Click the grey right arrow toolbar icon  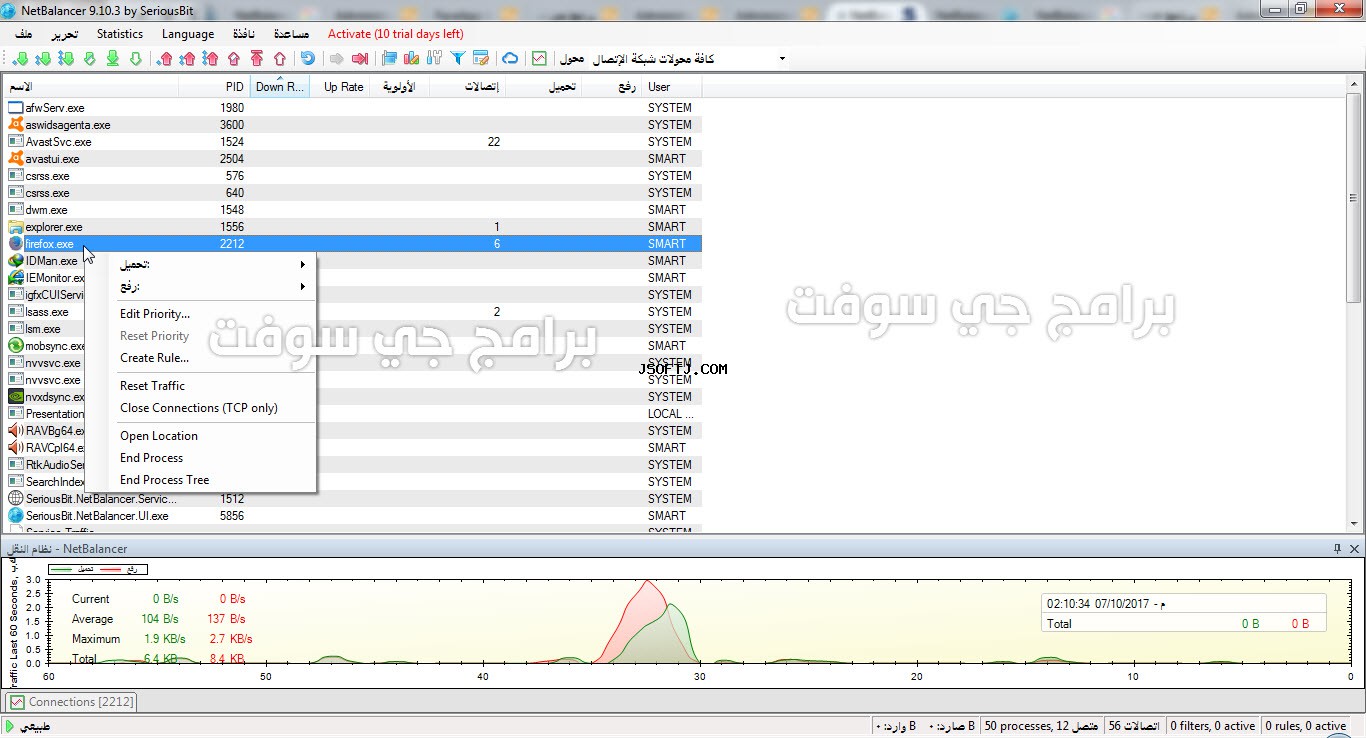pyautogui.click(x=337, y=59)
